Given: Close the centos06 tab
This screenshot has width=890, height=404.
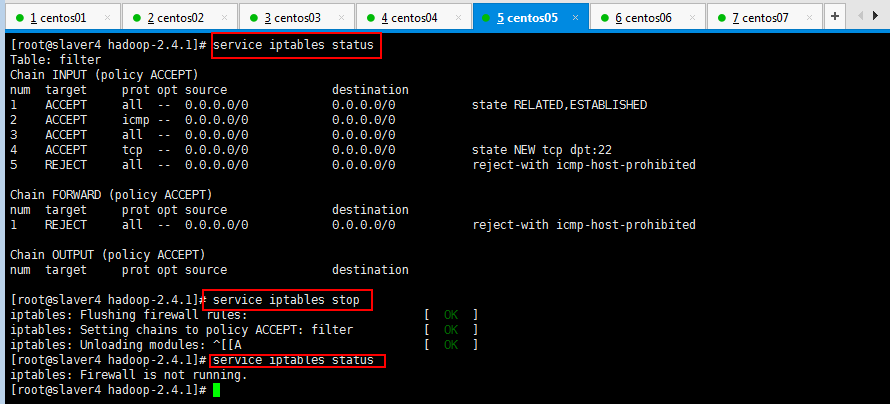Looking at the screenshot, I should [x=692, y=18].
